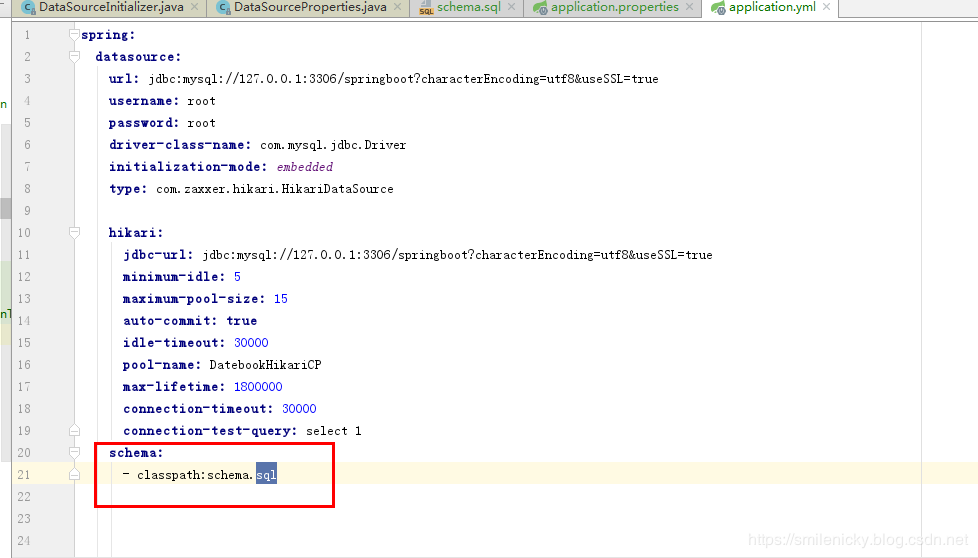Open the schema.sql tab

pos(468,7)
